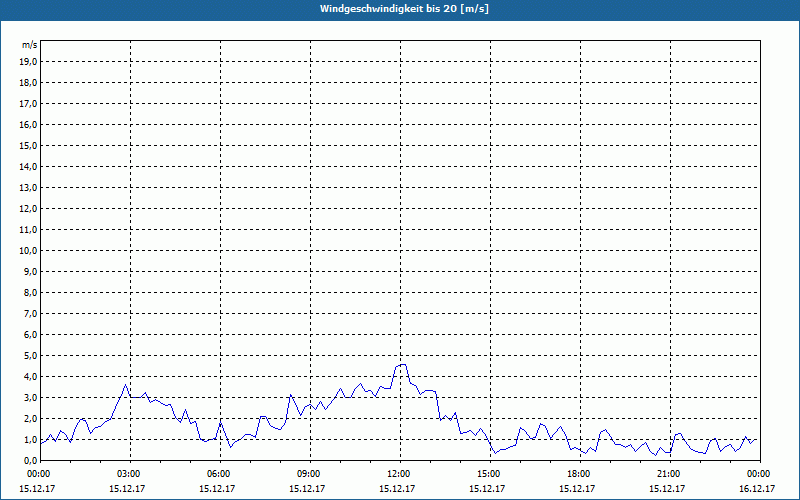The height and width of the screenshot is (500, 800).
Task: Pick the "14,0" y-axis label
Action: point(28,166)
